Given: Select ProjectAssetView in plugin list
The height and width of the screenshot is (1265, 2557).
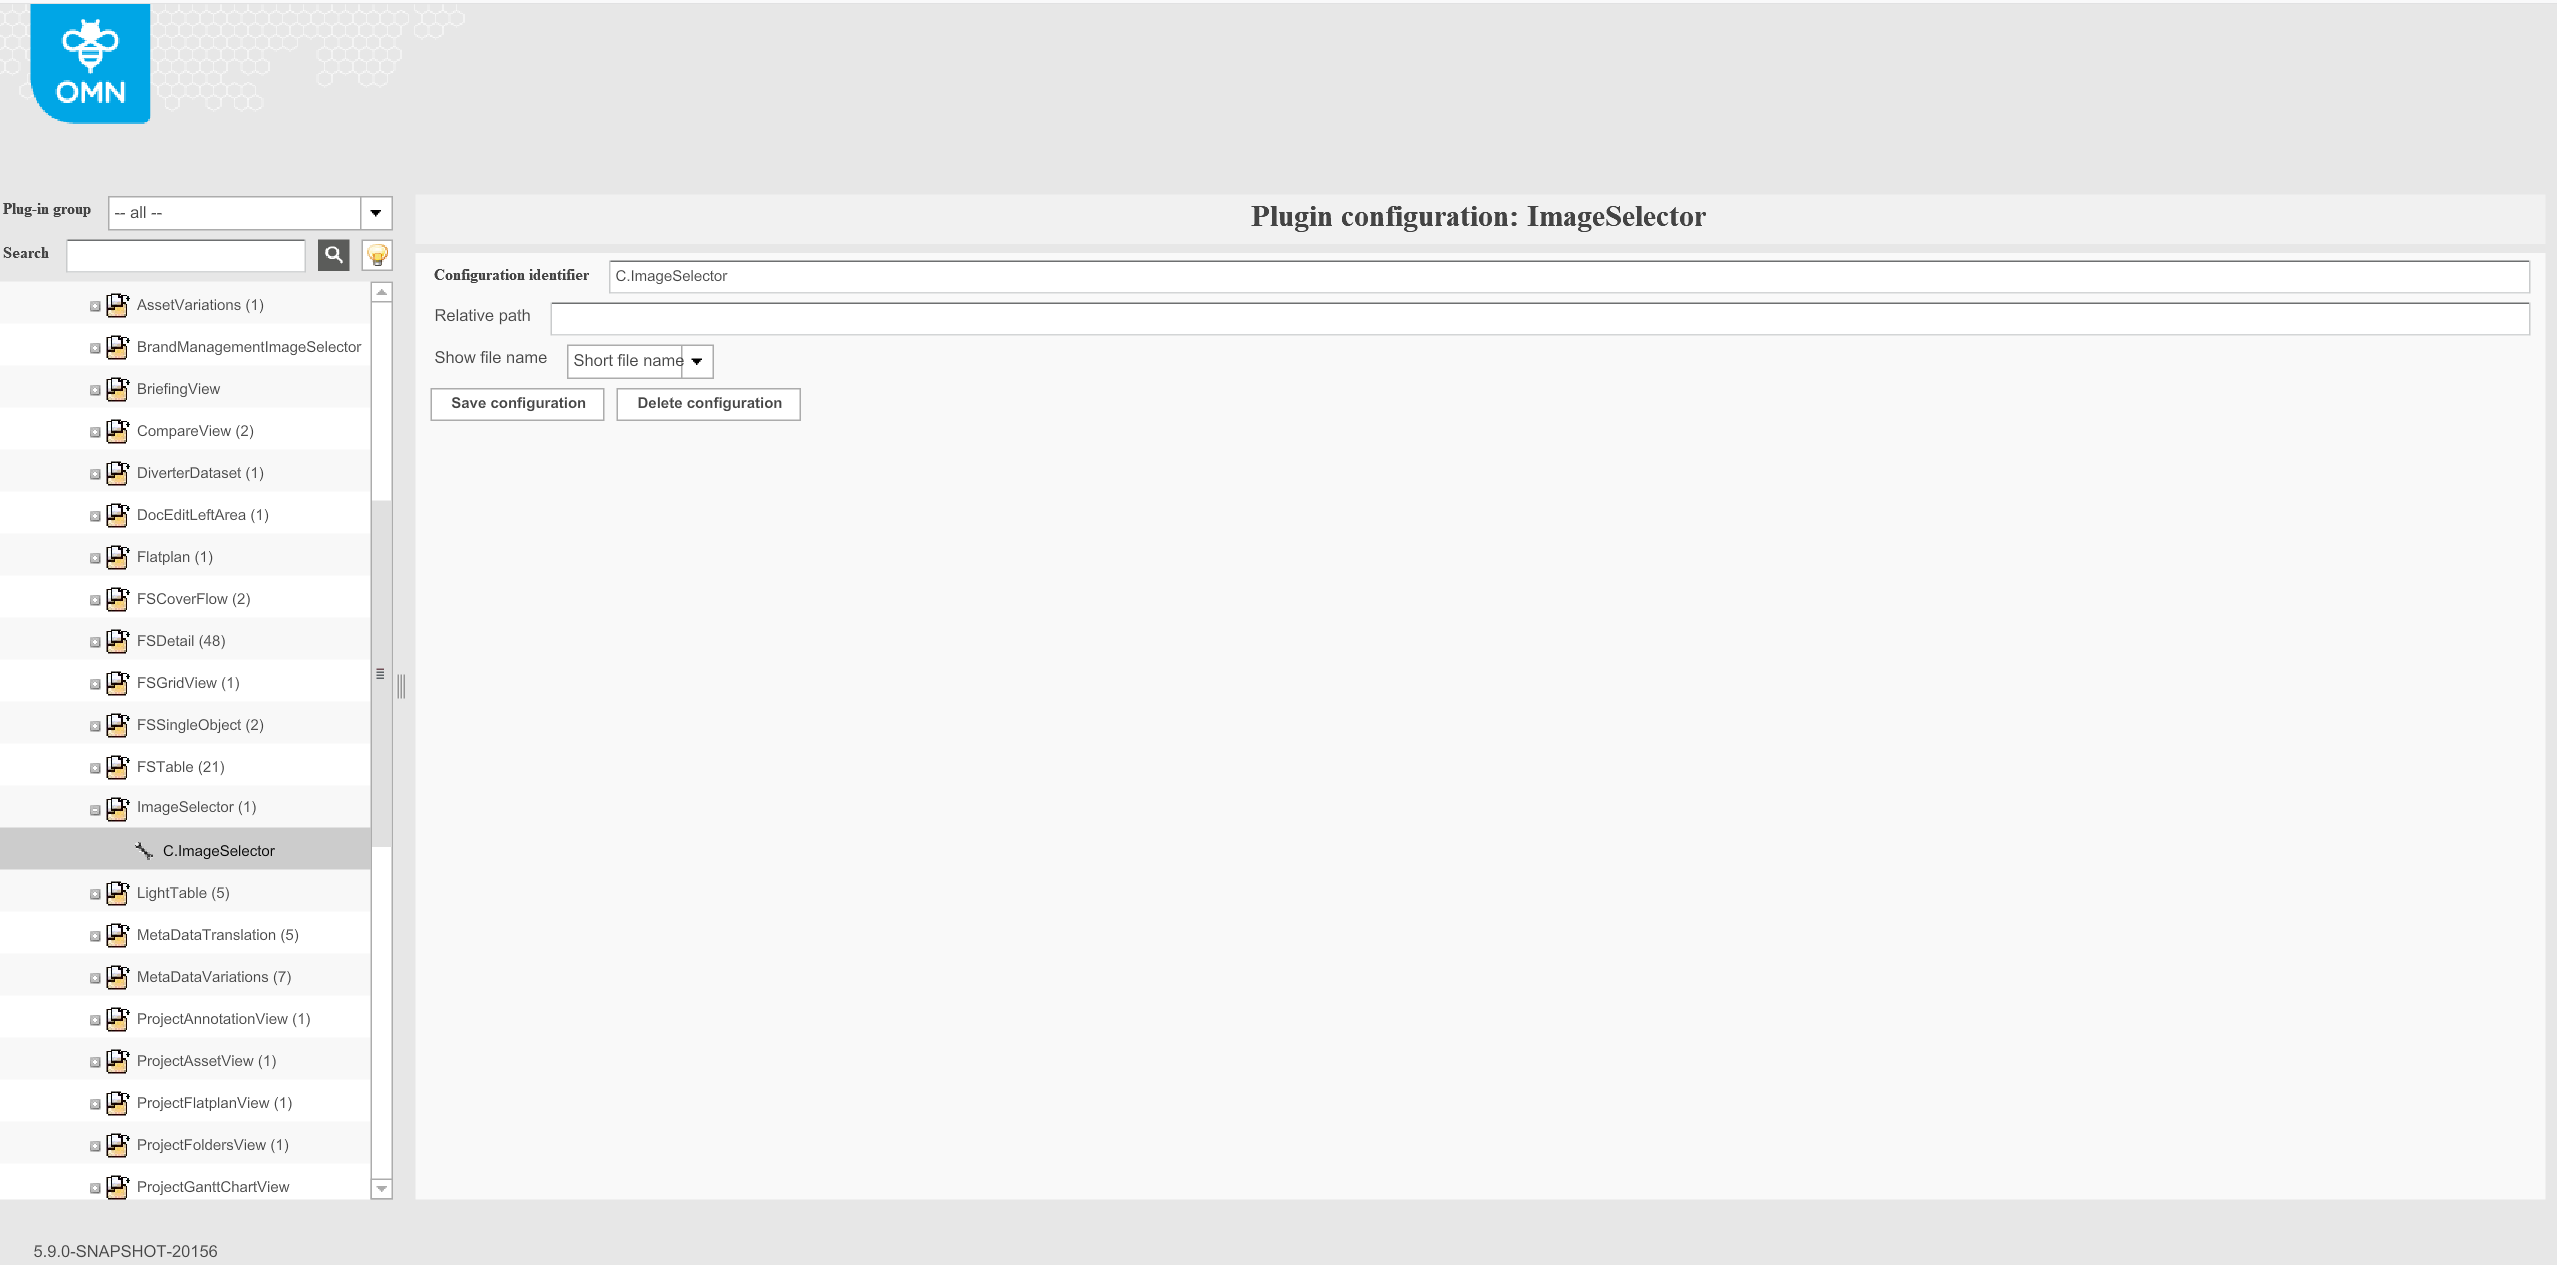Looking at the screenshot, I should point(206,1061).
